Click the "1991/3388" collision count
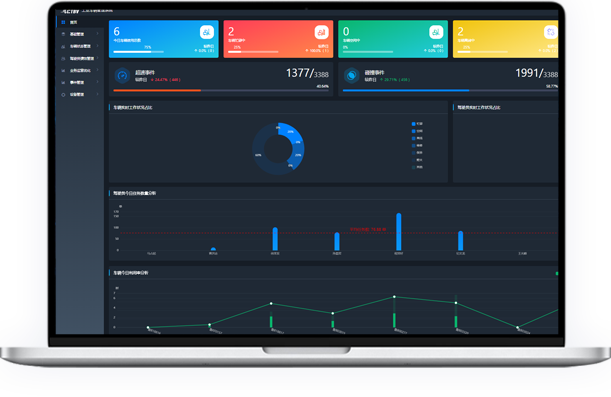This screenshot has height=397, width=611. pos(537,73)
